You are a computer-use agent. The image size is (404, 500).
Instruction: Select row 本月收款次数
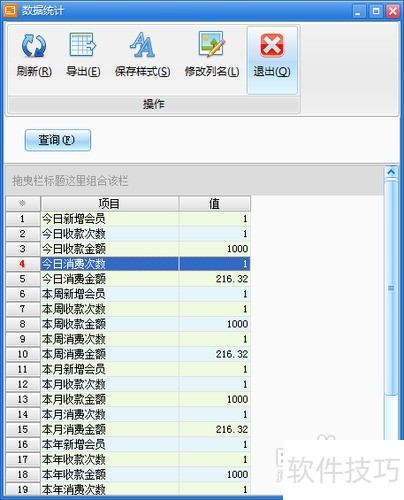[x=128, y=384]
